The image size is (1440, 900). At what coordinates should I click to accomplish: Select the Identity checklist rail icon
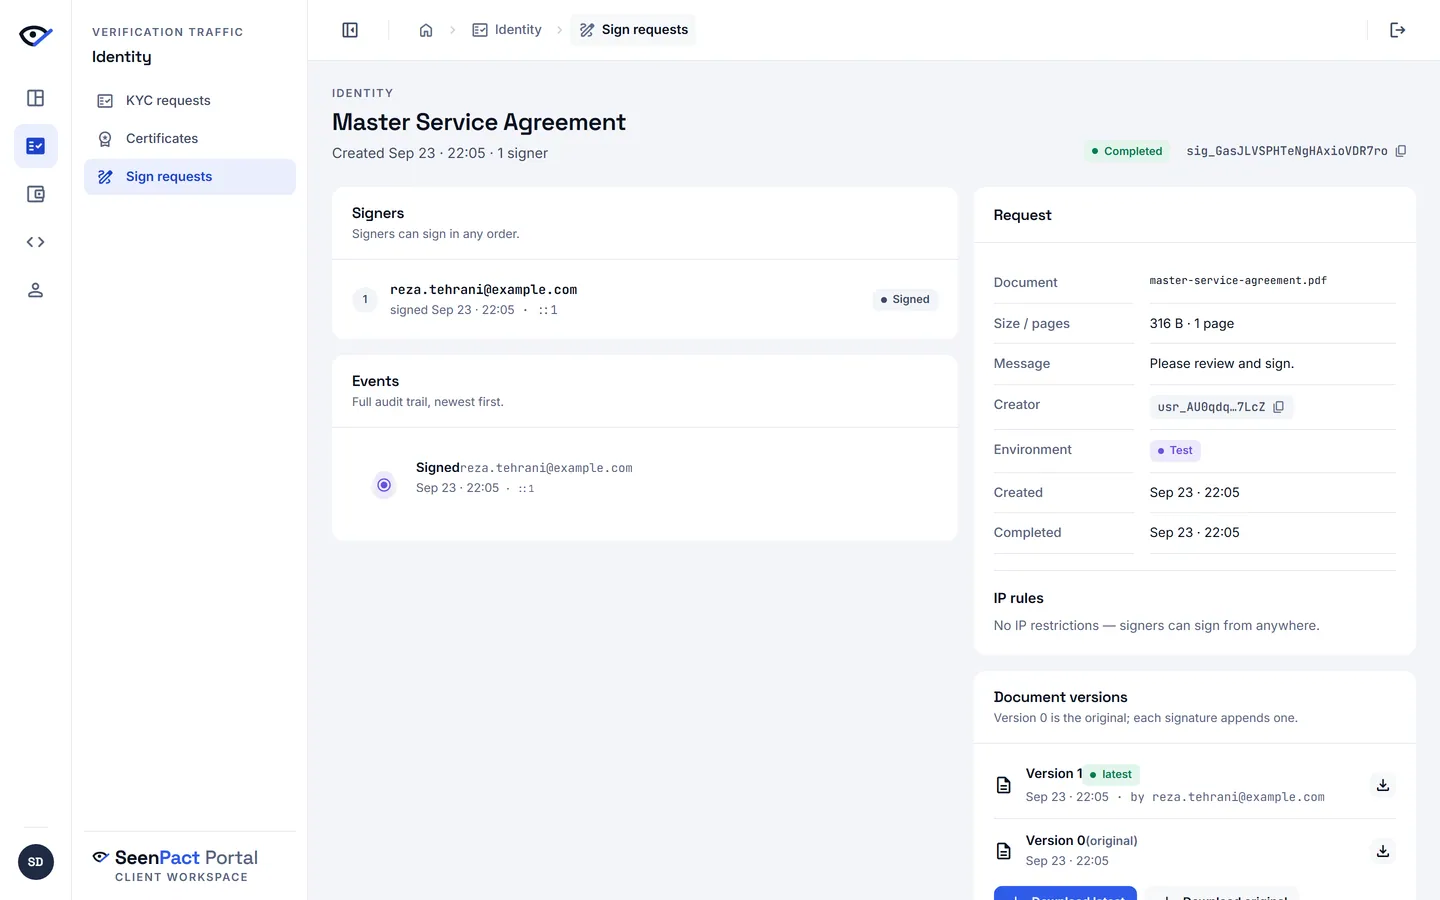[x=35, y=146]
